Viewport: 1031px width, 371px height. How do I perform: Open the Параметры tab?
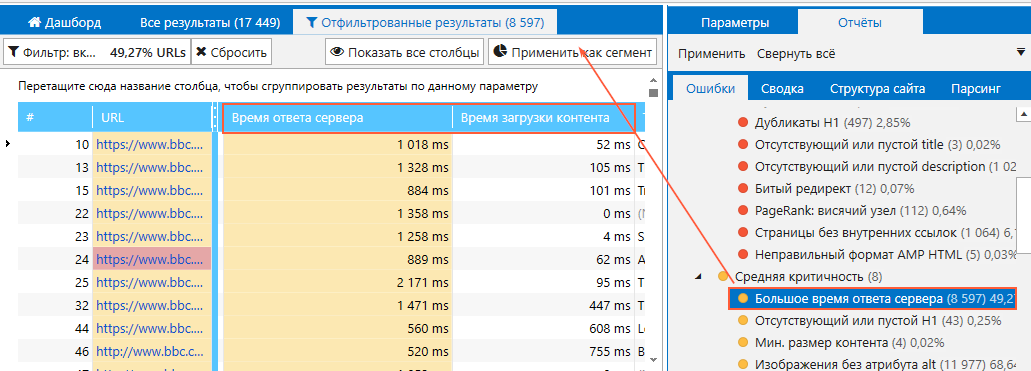pos(734,23)
